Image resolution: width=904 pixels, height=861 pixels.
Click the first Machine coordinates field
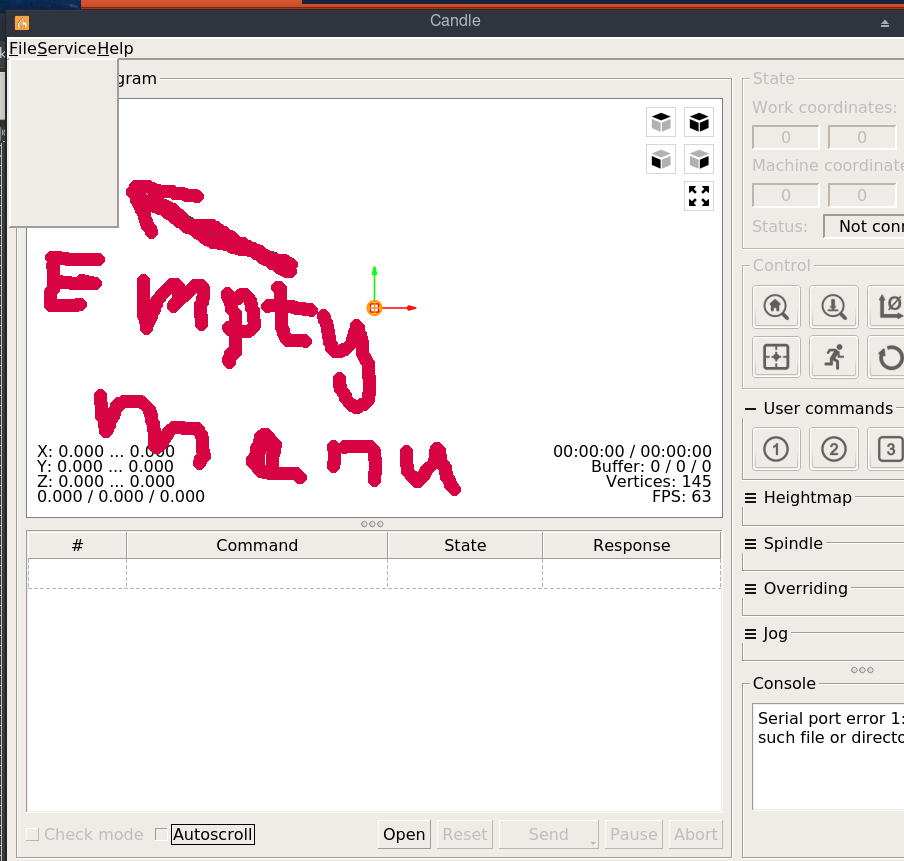(785, 195)
